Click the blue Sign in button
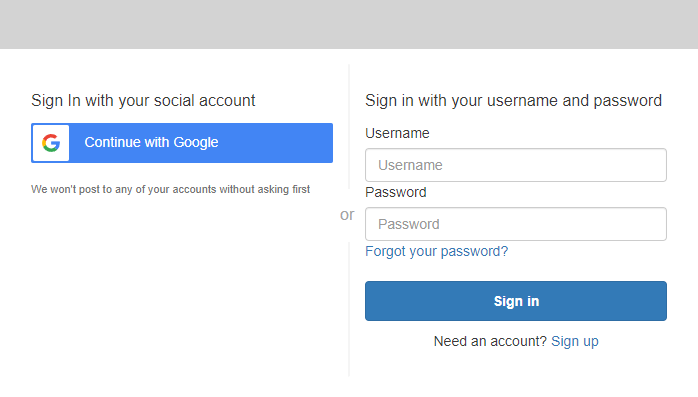Image resolution: width=698 pixels, height=397 pixels. tap(516, 301)
